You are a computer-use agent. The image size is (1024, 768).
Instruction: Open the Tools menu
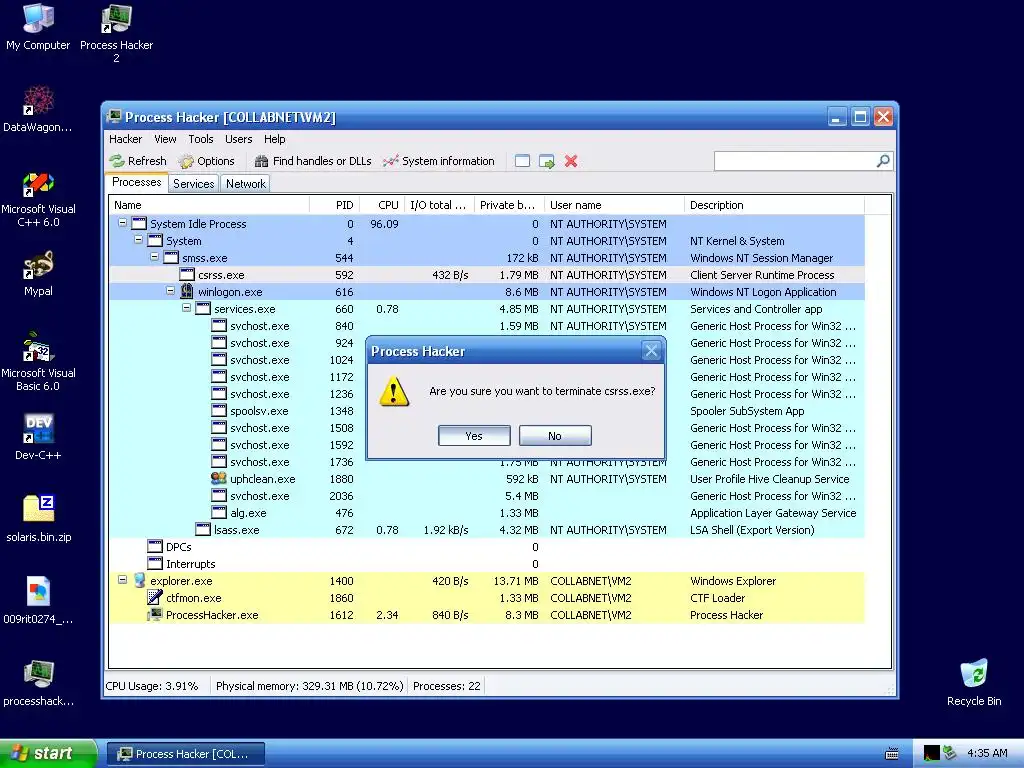(x=201, y=139)
